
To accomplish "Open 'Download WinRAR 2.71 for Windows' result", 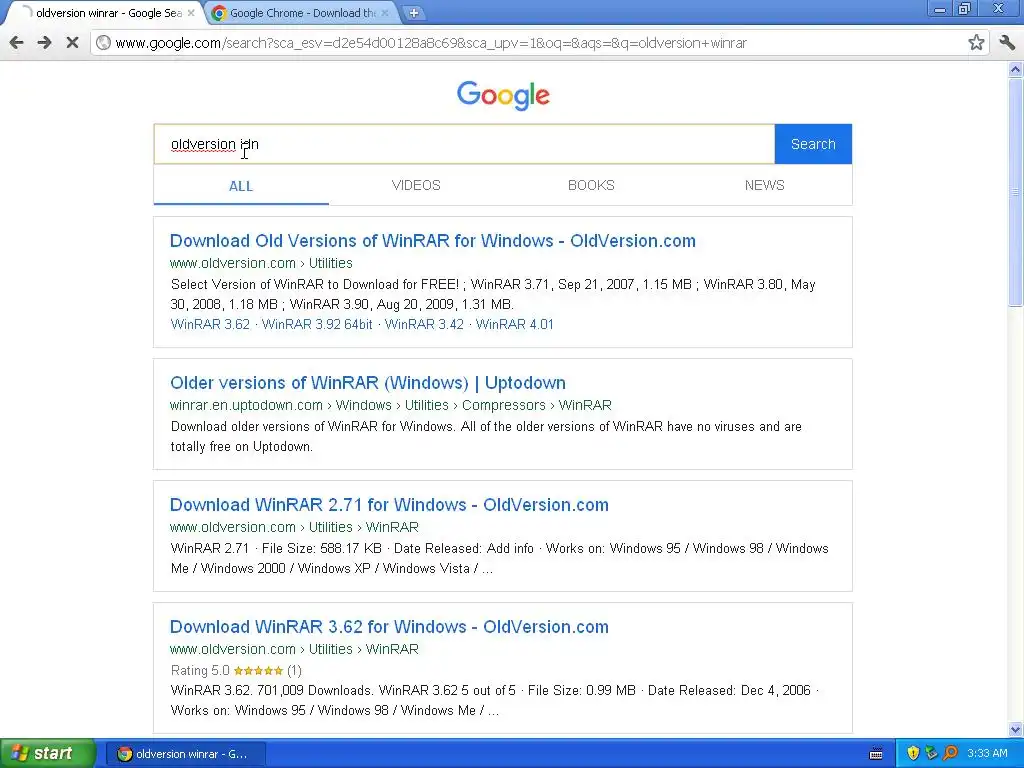I will pyautogui.click(x=389, y=505).
